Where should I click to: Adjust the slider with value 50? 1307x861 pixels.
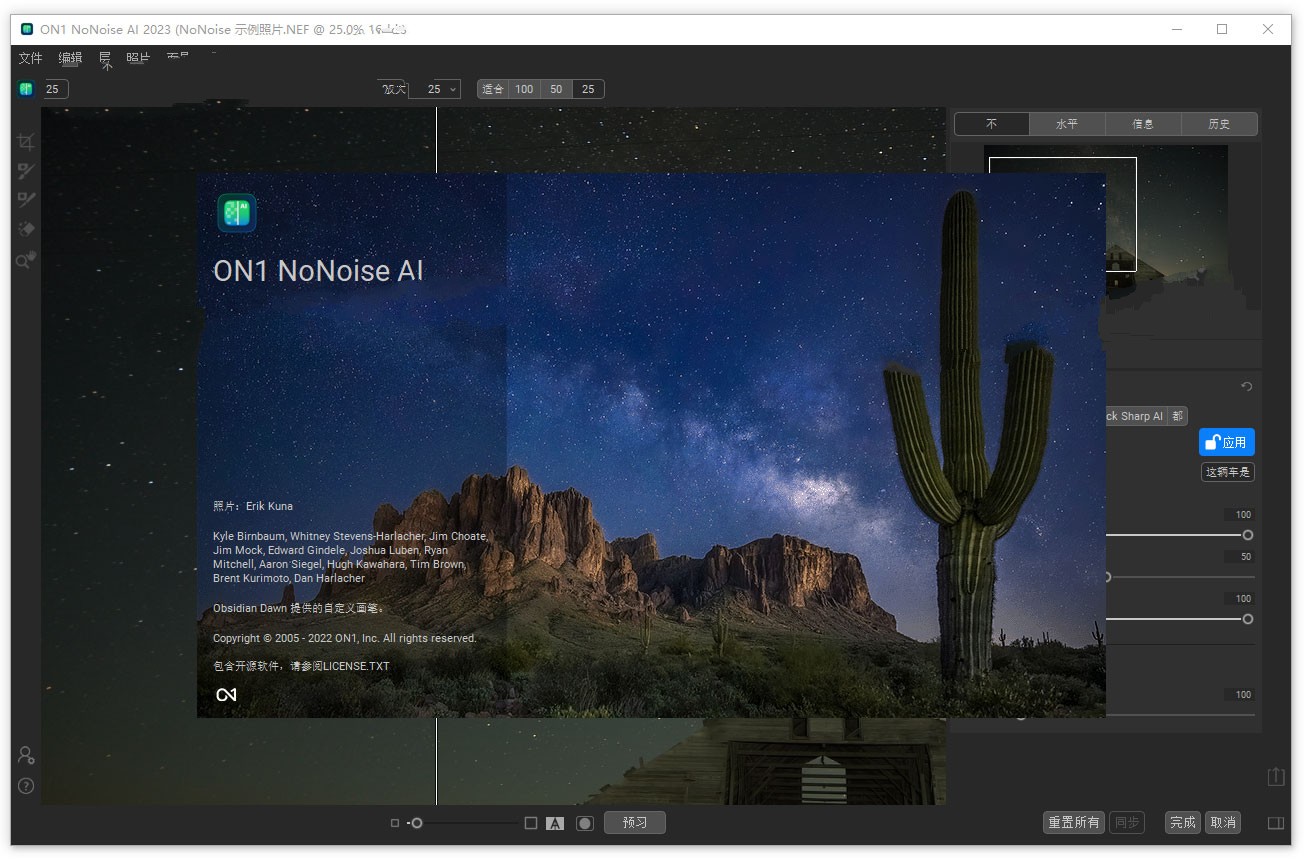pos(1108,577)
